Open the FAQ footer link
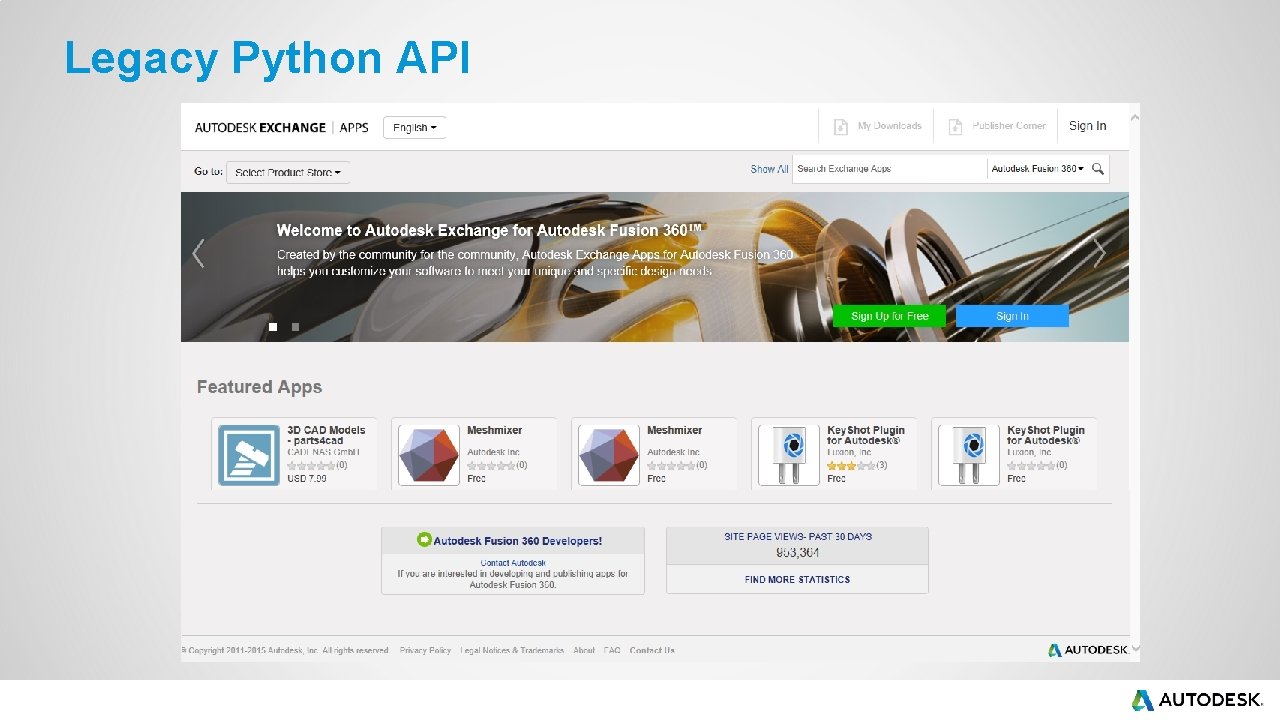Screen dimensions: 1280x720 click(612, 650)
